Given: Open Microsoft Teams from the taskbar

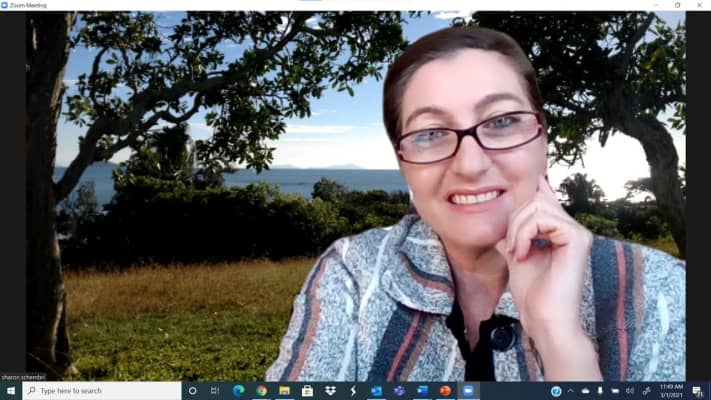Looking at the screenshot, I should (399, 391).
